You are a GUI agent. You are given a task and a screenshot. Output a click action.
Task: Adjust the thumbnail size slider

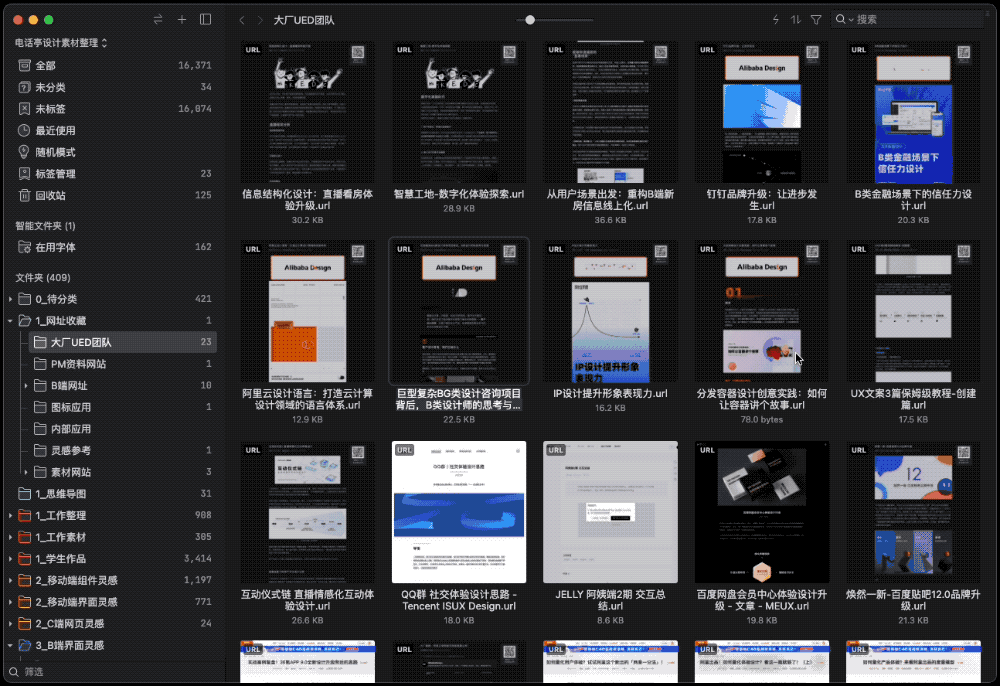pyautogui.click(x=529, y=20)
